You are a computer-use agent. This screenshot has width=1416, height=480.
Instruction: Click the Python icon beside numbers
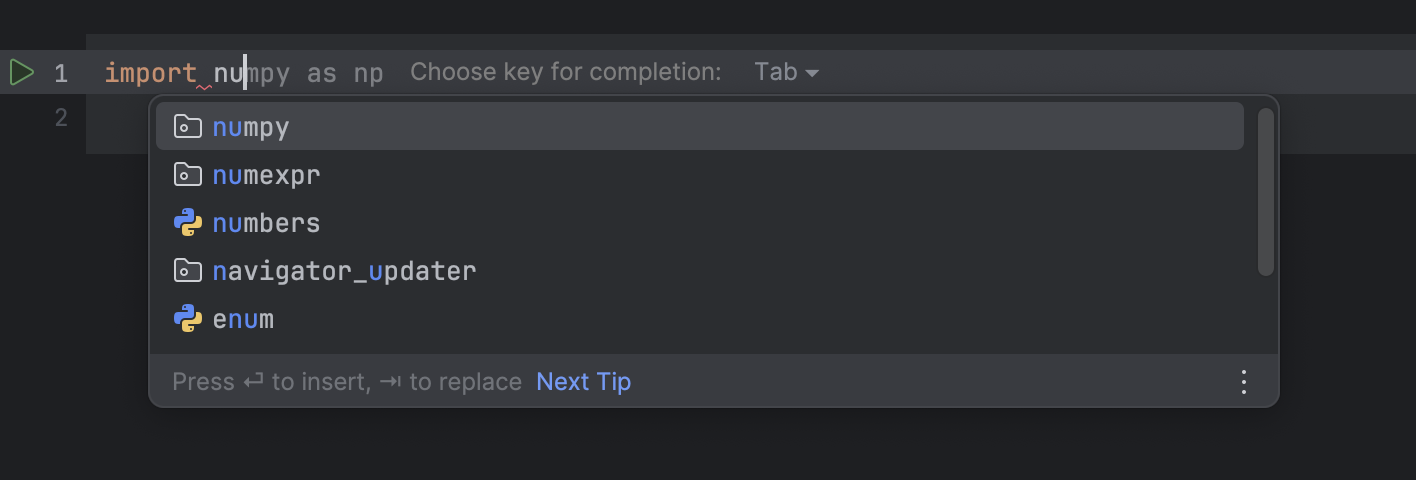click(x=188, y=223)
